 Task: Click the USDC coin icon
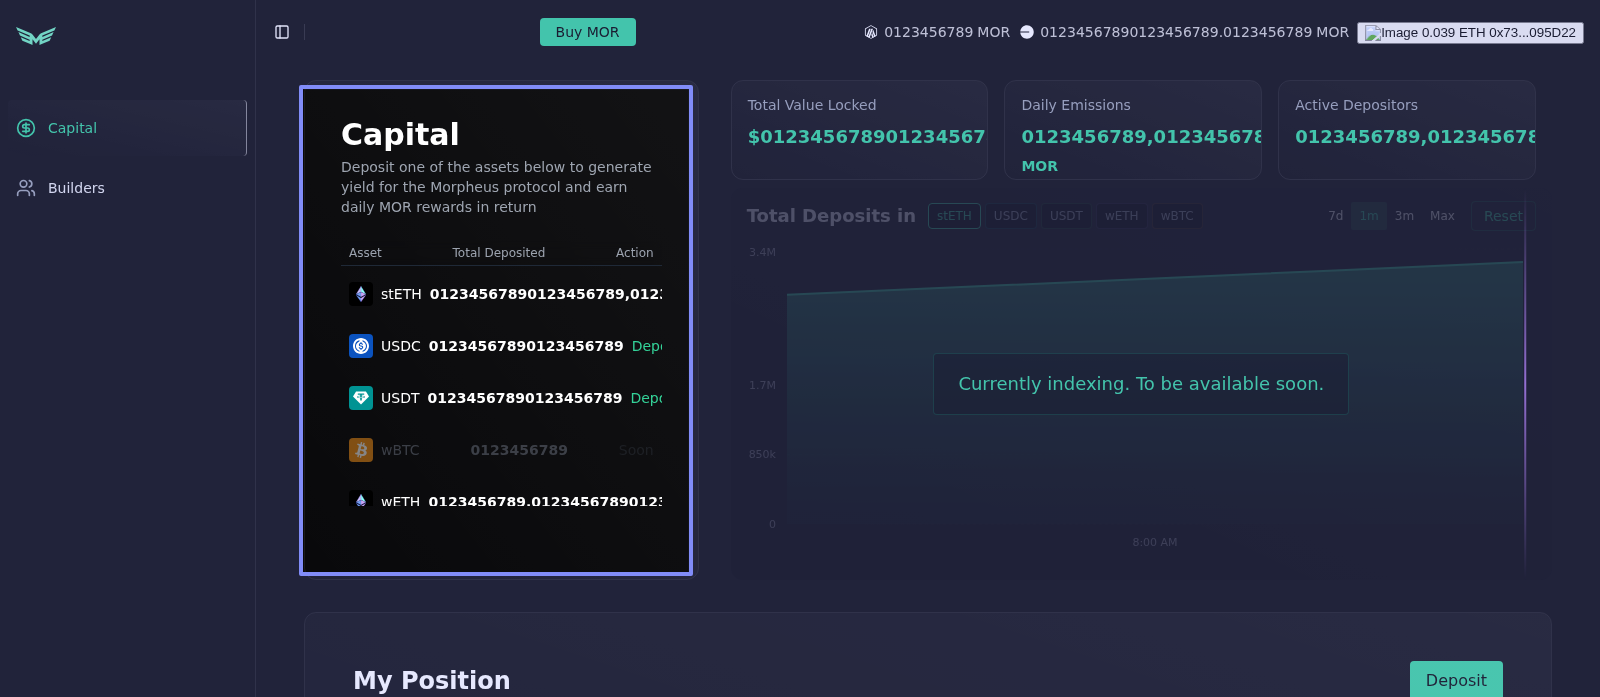361,346
